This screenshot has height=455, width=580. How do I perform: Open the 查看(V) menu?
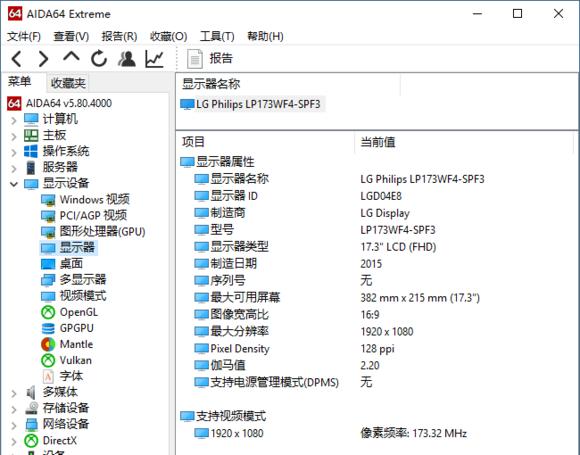pos(71,36)
